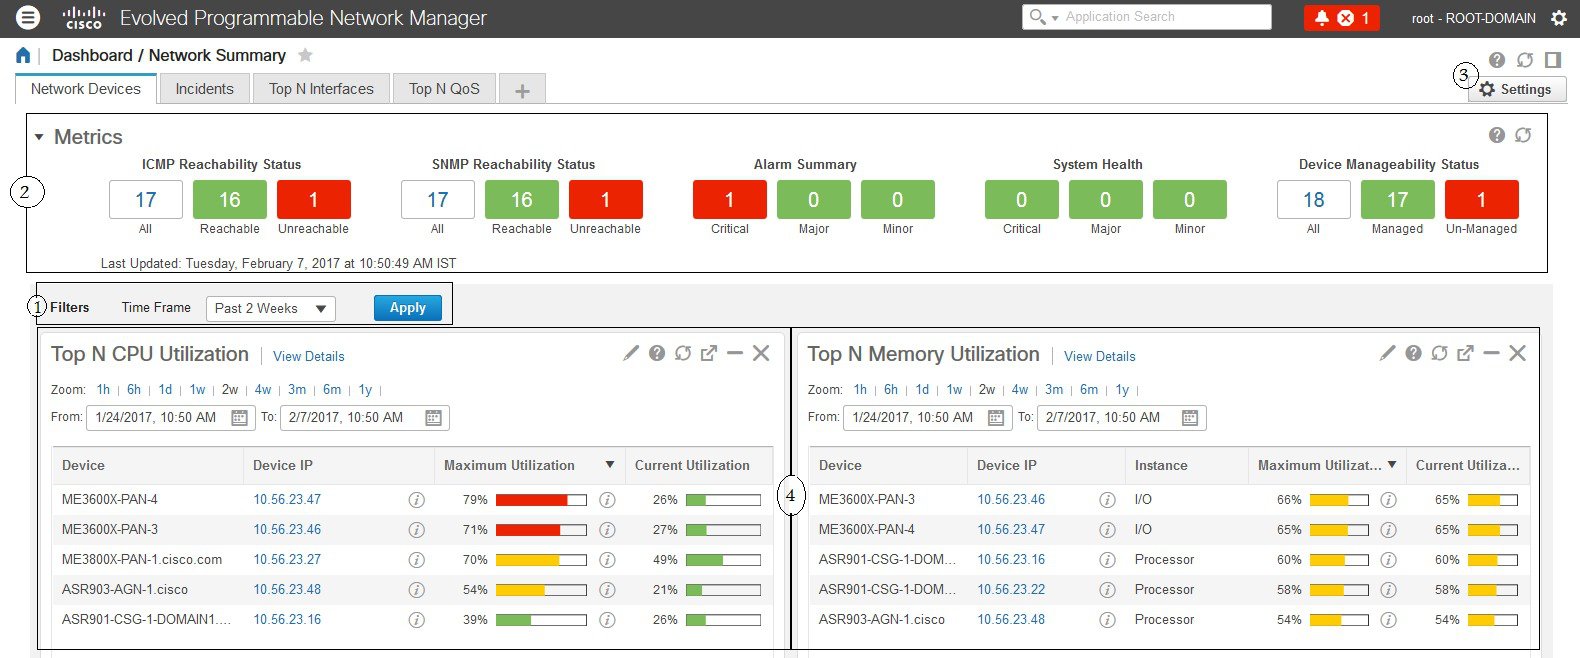Open global settings gear beside root user

(1558, 18)
